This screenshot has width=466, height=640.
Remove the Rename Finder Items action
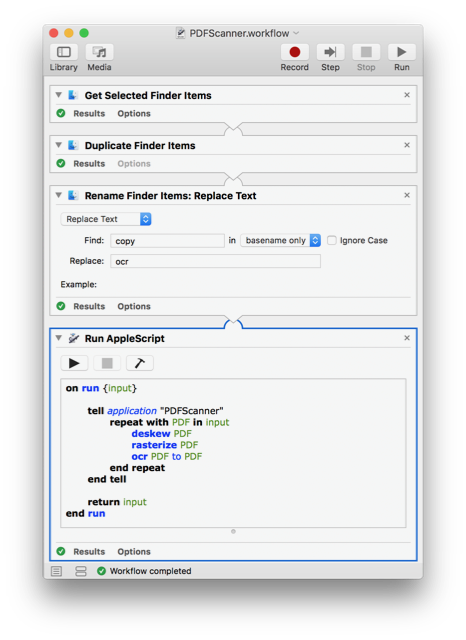pos(407,195)
